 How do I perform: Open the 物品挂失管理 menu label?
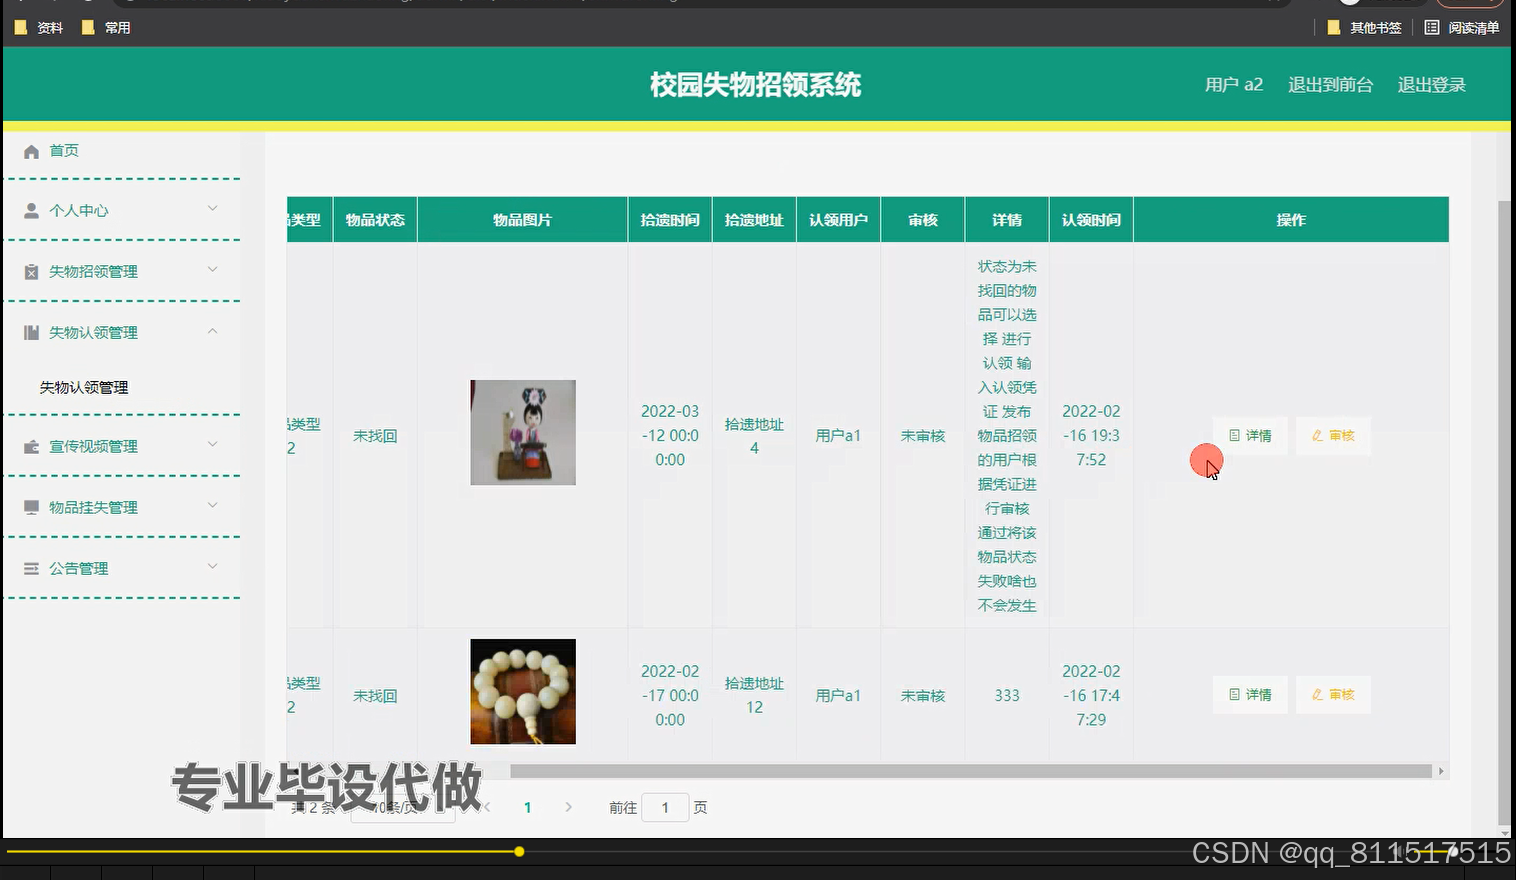pyautogui.click(x=94, y=508)
